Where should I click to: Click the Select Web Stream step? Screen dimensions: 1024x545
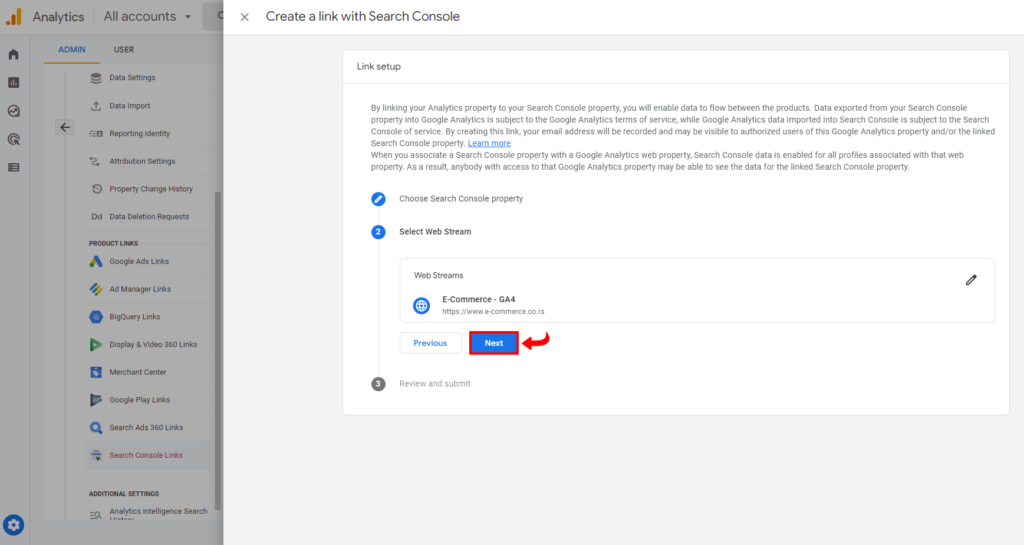pyautogui.click(x=435, y=232)
